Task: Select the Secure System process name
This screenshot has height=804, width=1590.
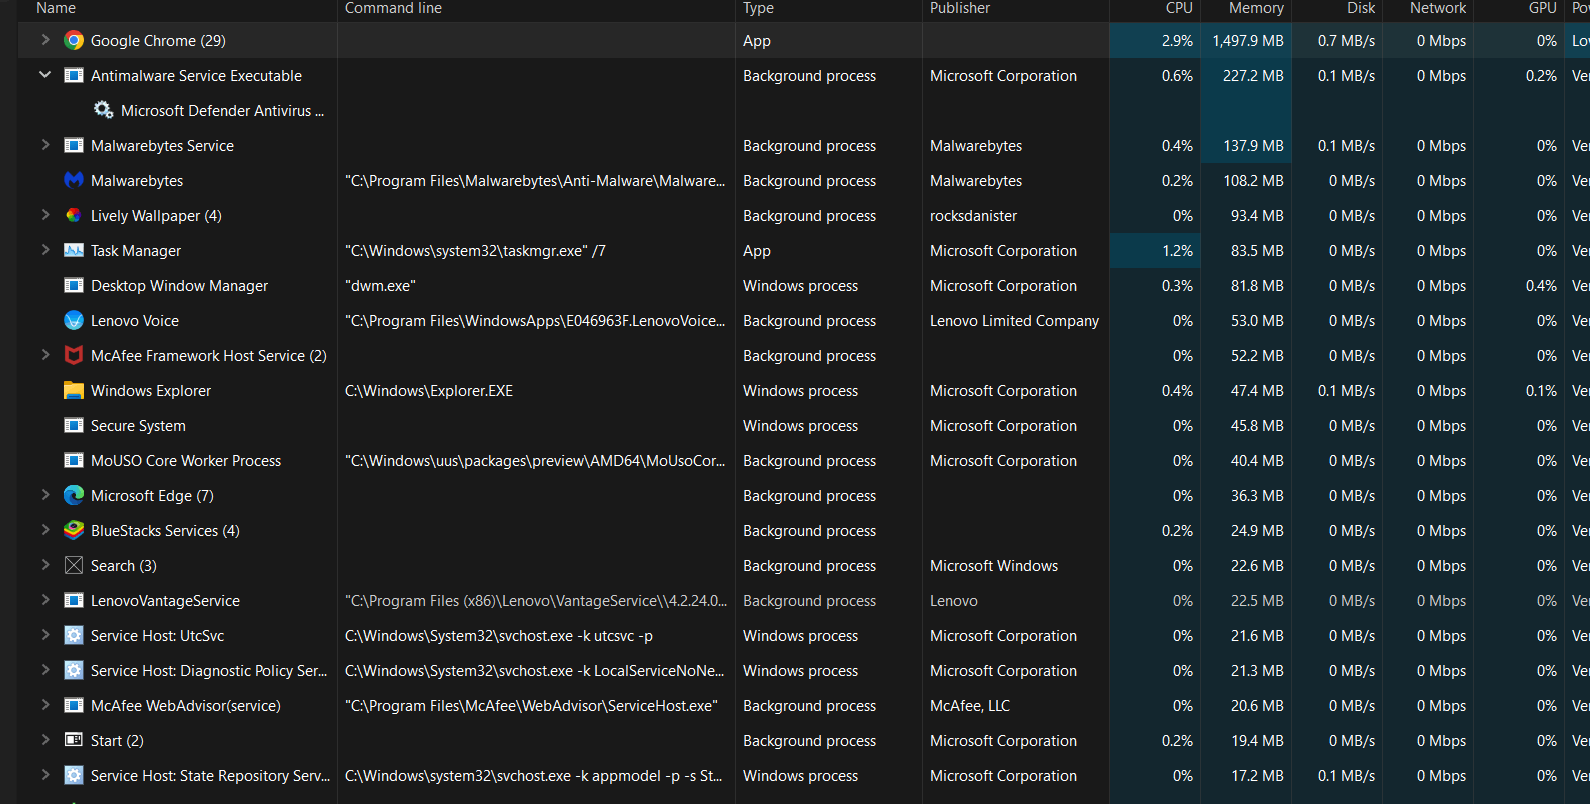Action: [138, 425]
